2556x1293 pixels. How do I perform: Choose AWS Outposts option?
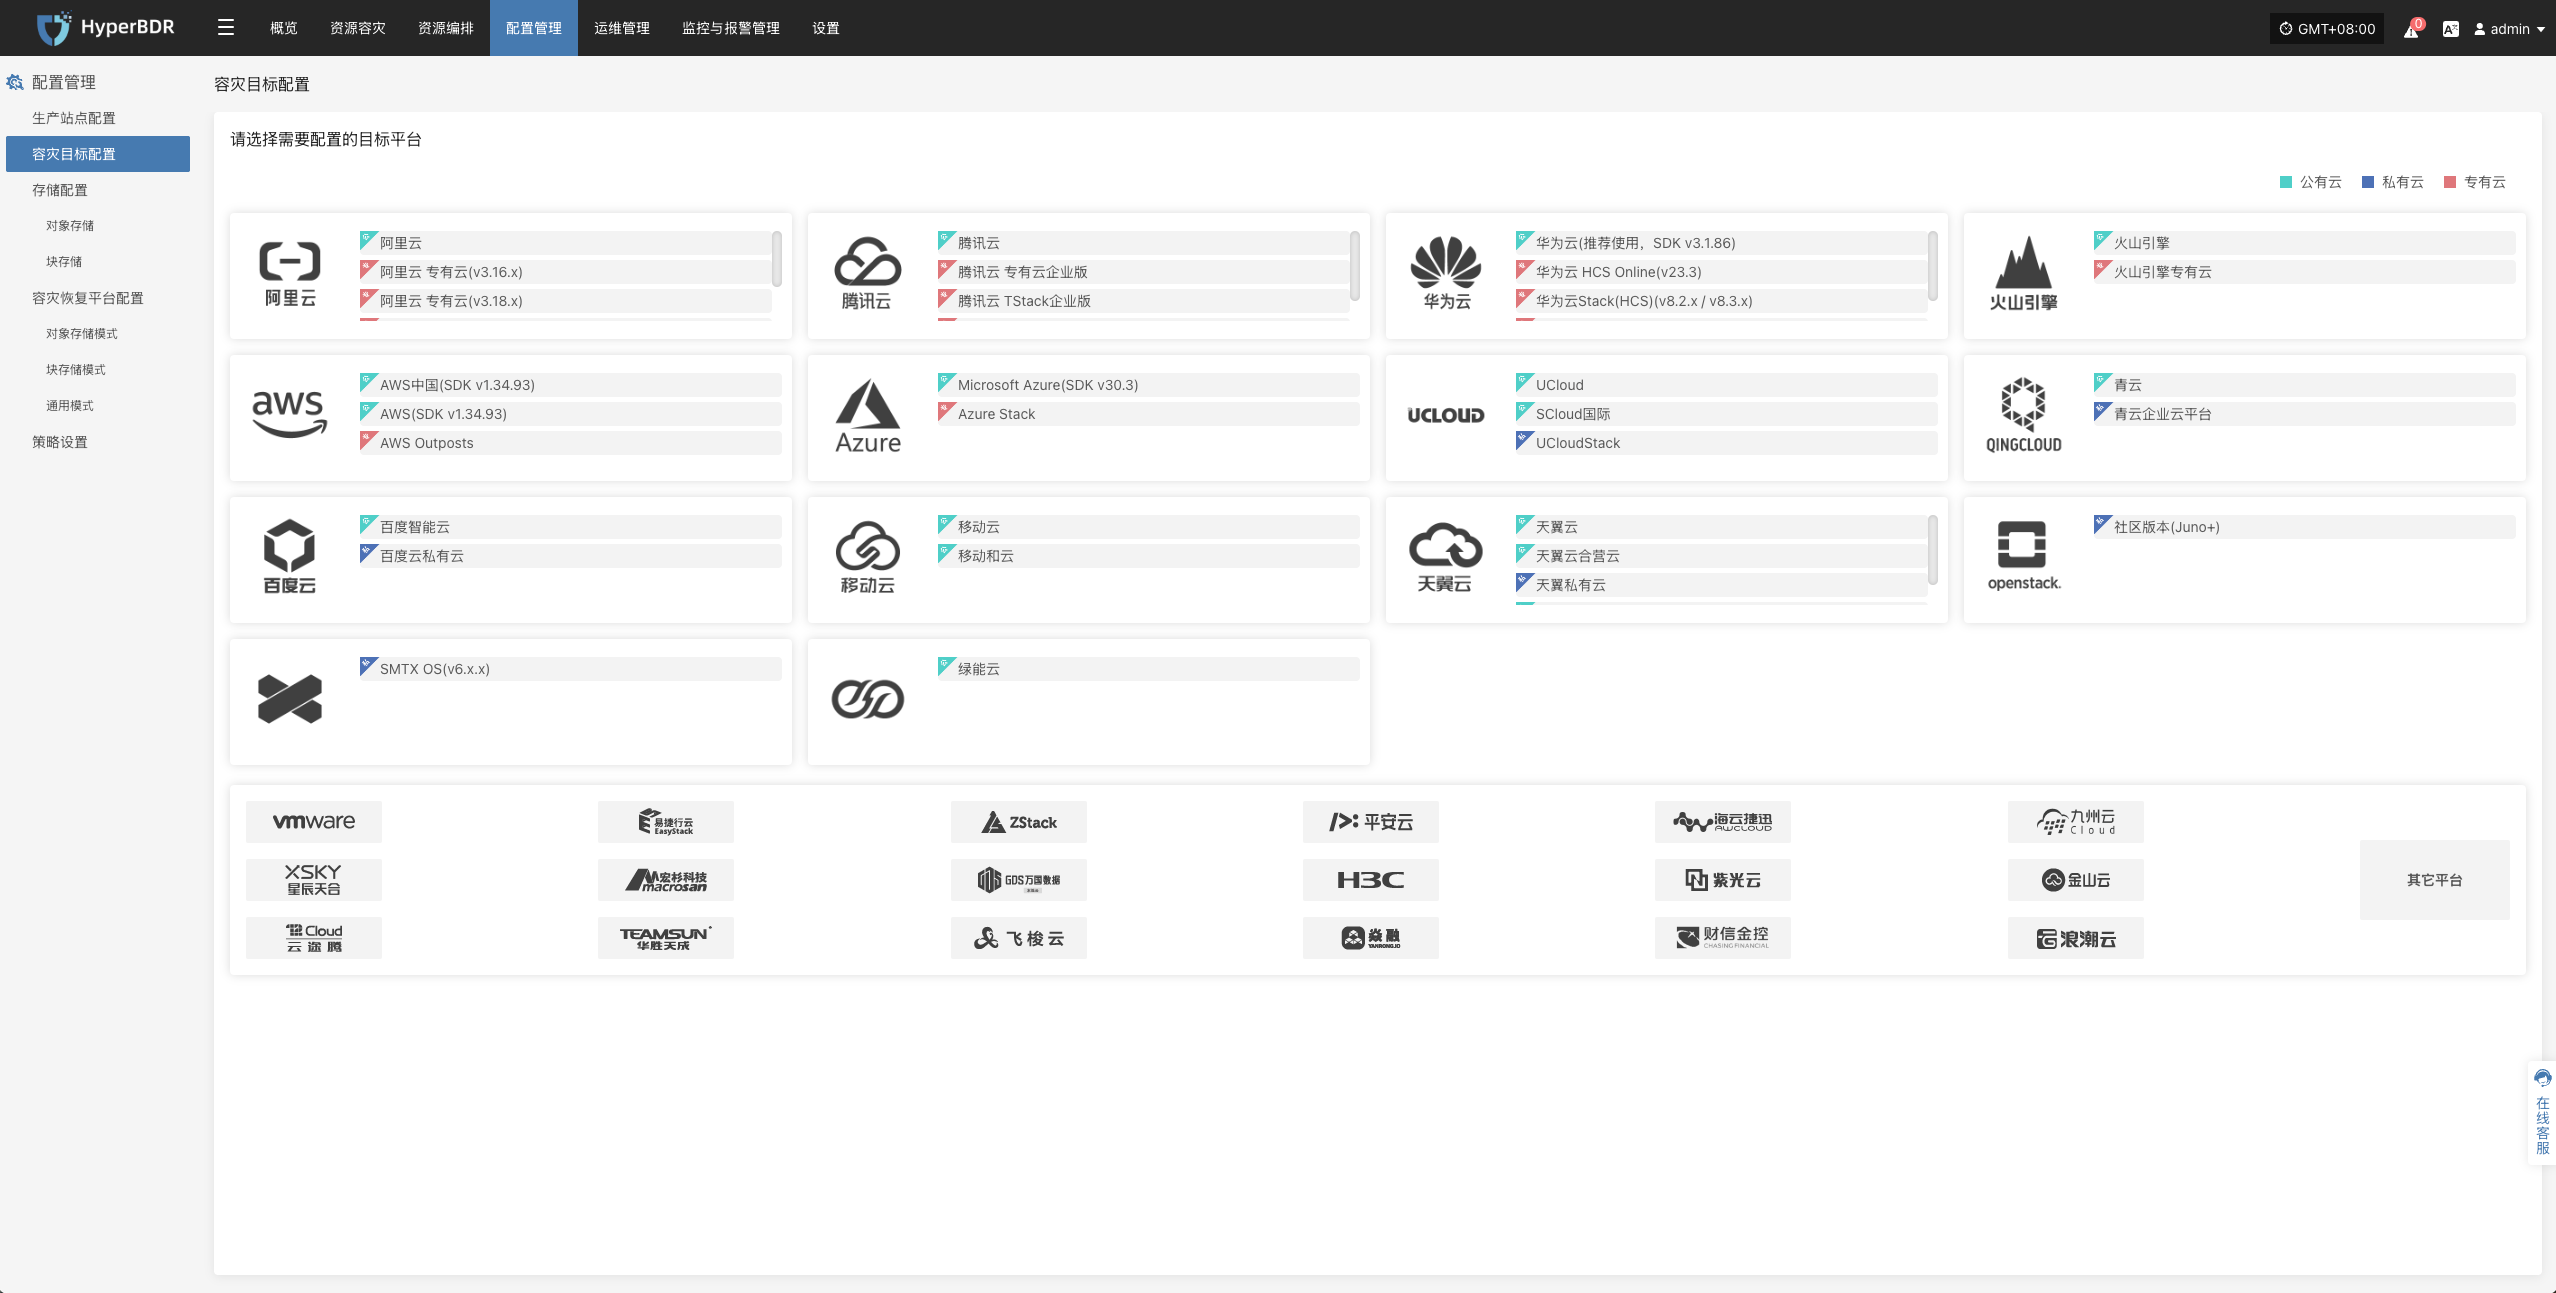[x=570, y=443]
